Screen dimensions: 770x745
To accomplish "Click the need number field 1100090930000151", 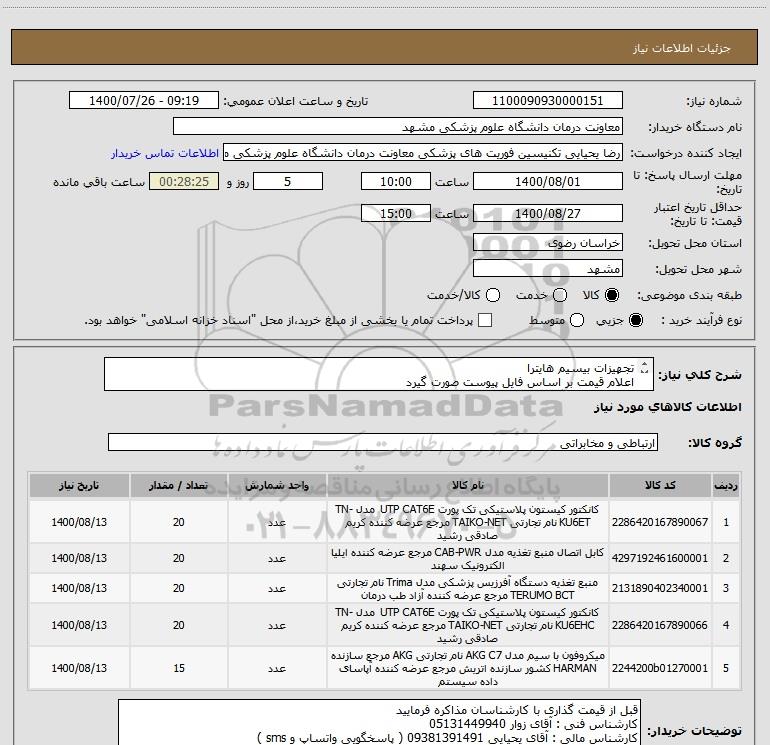I will 548,101.
